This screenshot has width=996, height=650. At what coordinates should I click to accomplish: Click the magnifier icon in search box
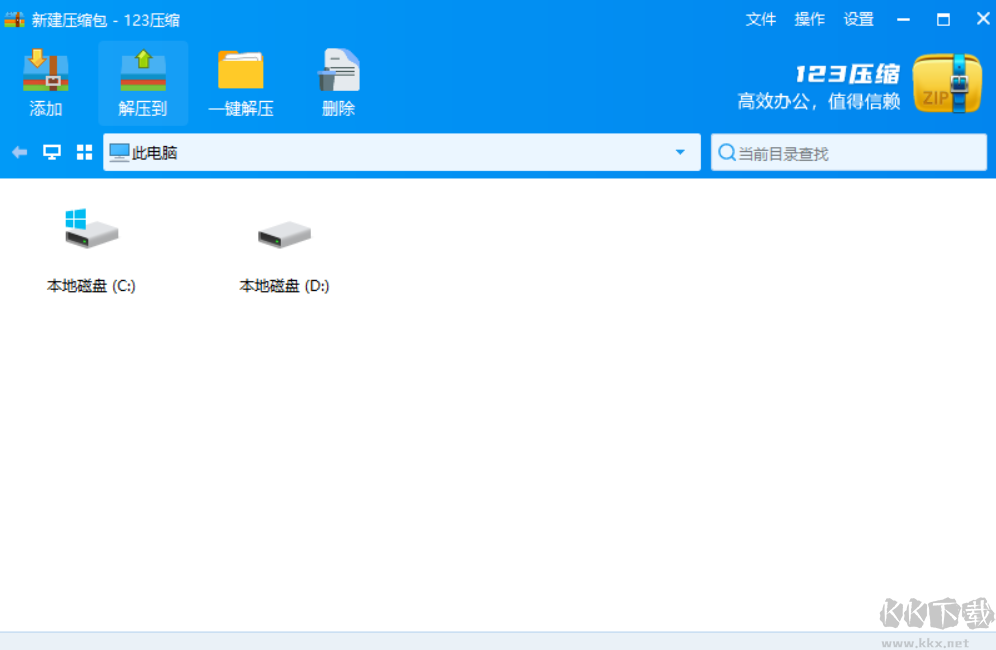point(726,152)
